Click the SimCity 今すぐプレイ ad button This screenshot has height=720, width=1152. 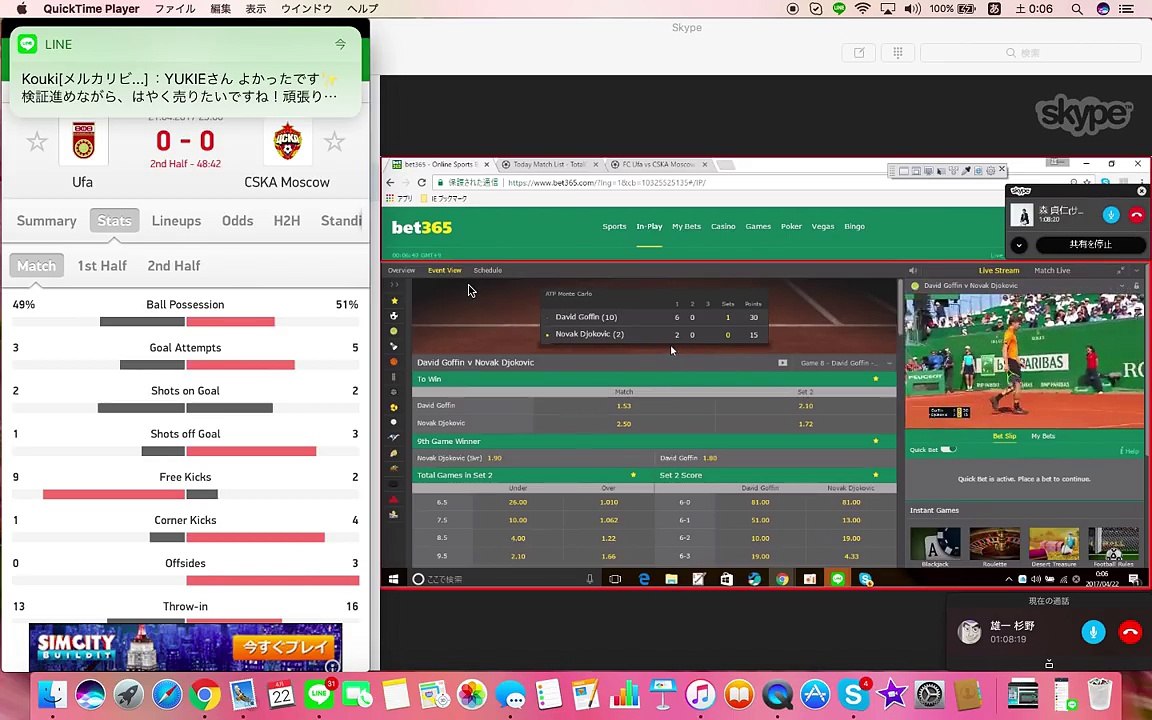click(x=284, y=648)
